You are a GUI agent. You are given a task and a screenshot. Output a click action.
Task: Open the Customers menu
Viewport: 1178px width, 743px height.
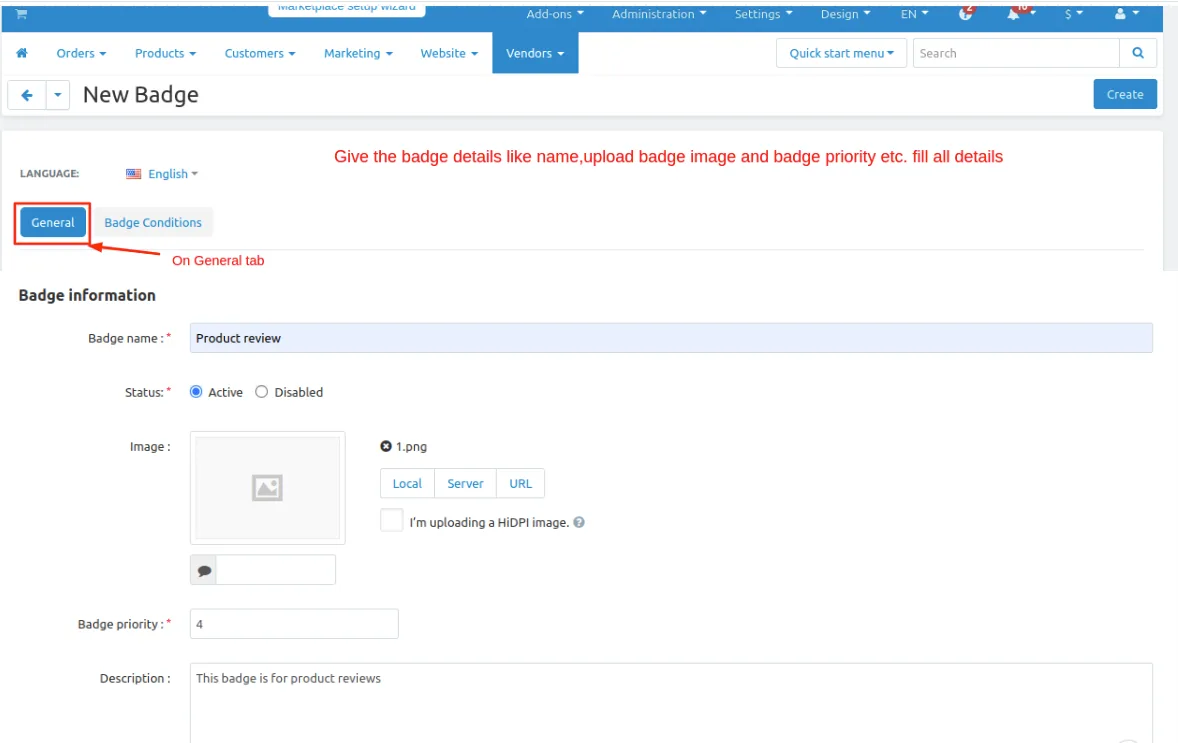[x=260, y=53]
